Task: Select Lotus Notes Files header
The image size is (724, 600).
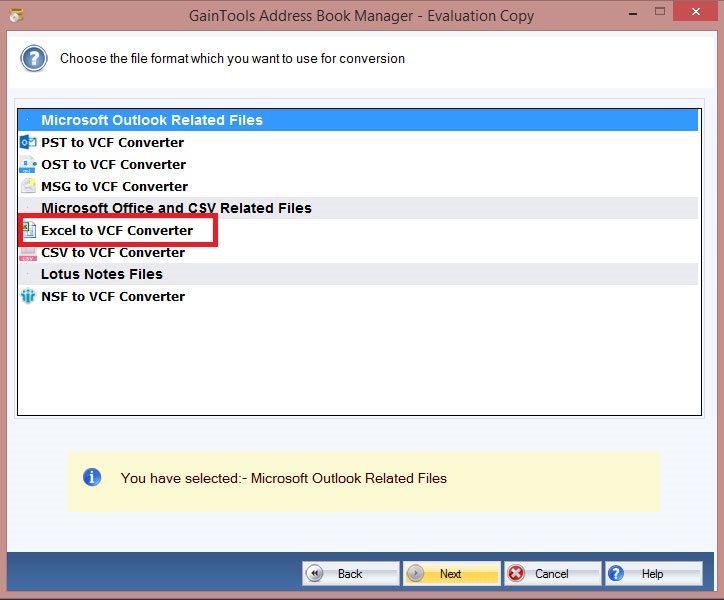Action: [358, 274]
